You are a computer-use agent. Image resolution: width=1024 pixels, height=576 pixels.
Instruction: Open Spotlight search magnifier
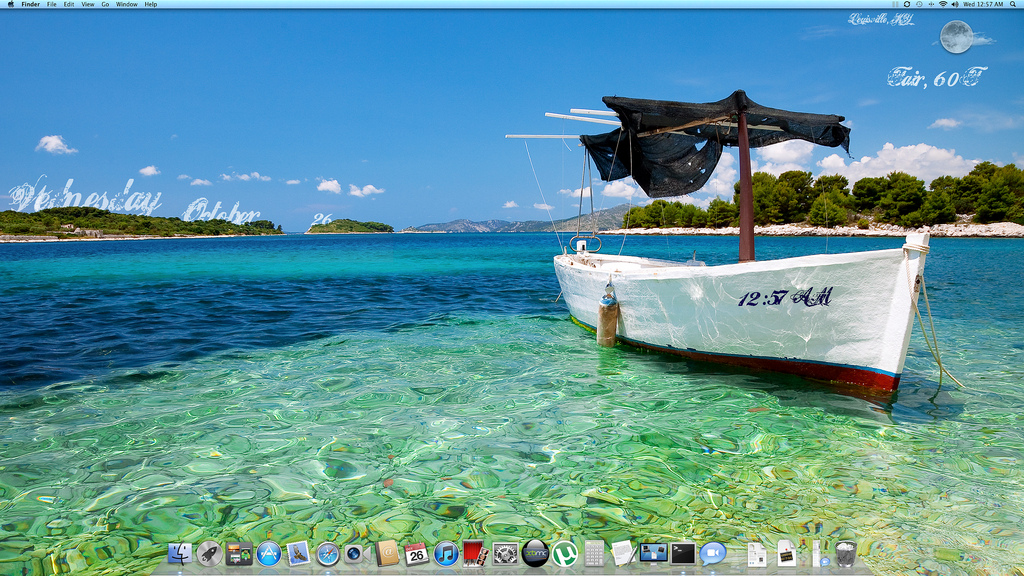[x=1014, y=4]
